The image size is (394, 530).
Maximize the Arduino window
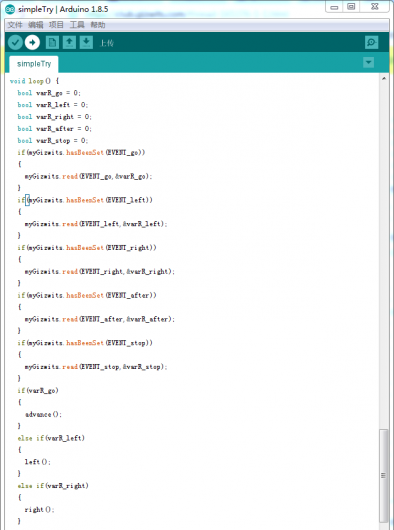point(351,7)
